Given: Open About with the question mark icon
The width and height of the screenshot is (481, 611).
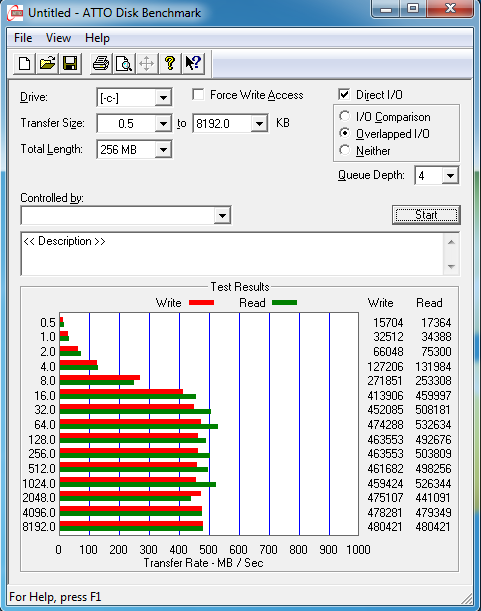Looking at the screenshot, I should (x=170, y=63).
